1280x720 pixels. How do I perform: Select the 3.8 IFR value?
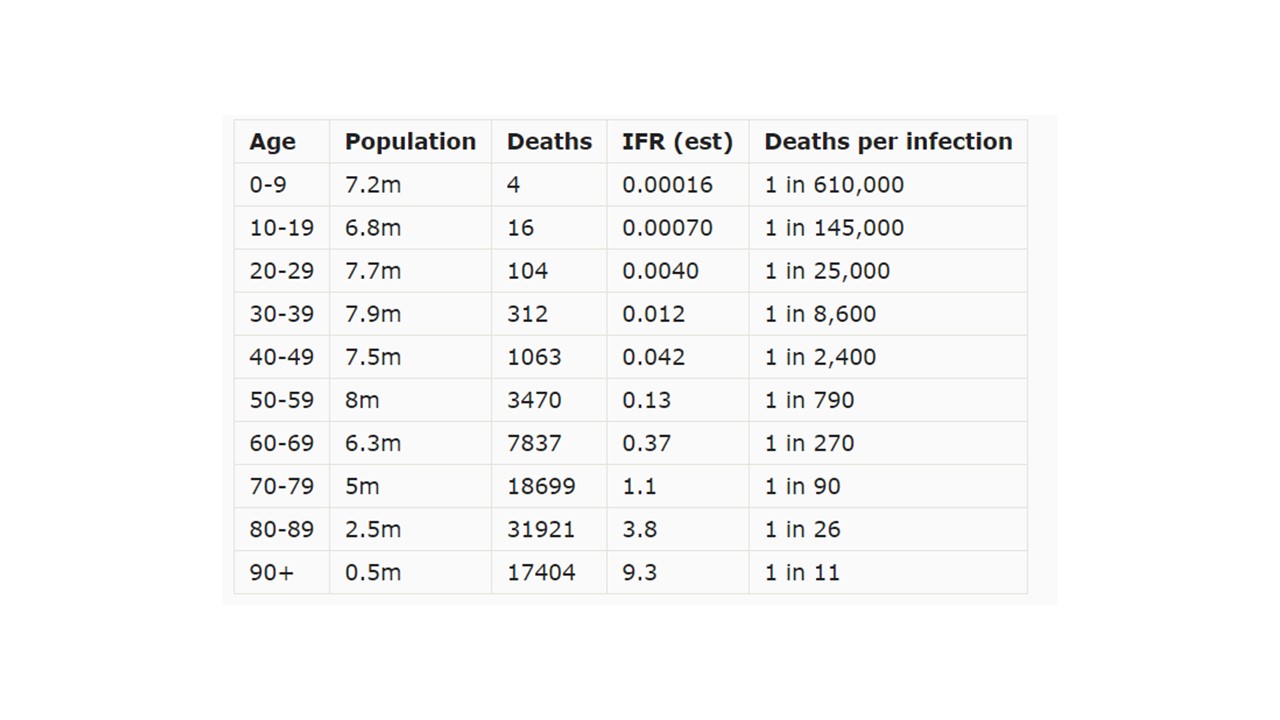pyautogui.click(x=639, y=529)
